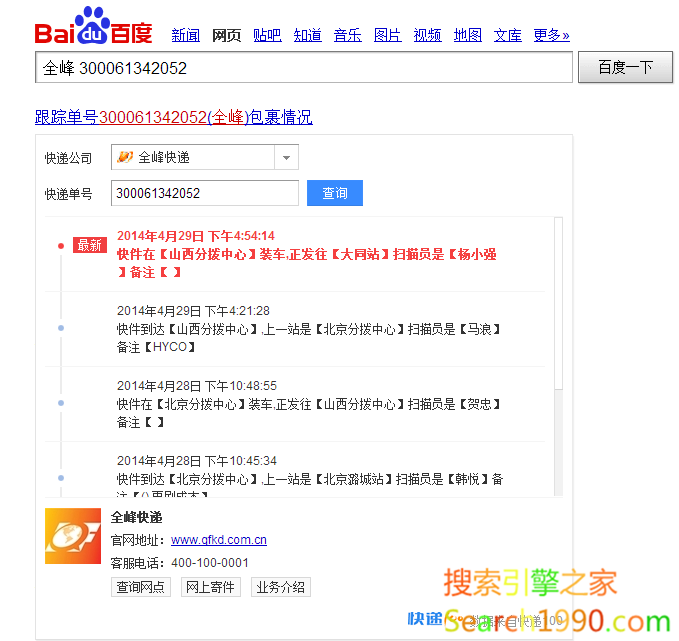The height and width of the screenshot is (641, 679).
Task: Focus the 快递单号 input field
Action: 205,193
